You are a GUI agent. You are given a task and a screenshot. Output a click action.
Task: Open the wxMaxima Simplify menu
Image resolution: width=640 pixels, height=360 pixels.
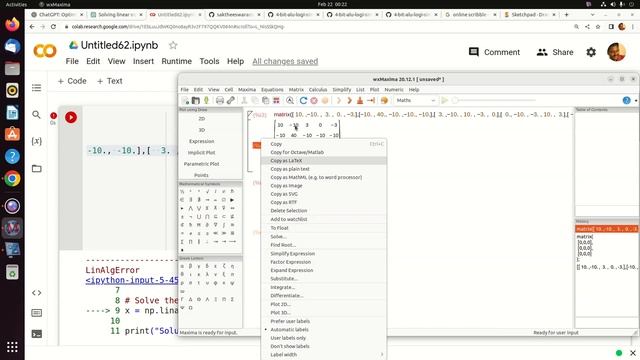tap(342, 90)
